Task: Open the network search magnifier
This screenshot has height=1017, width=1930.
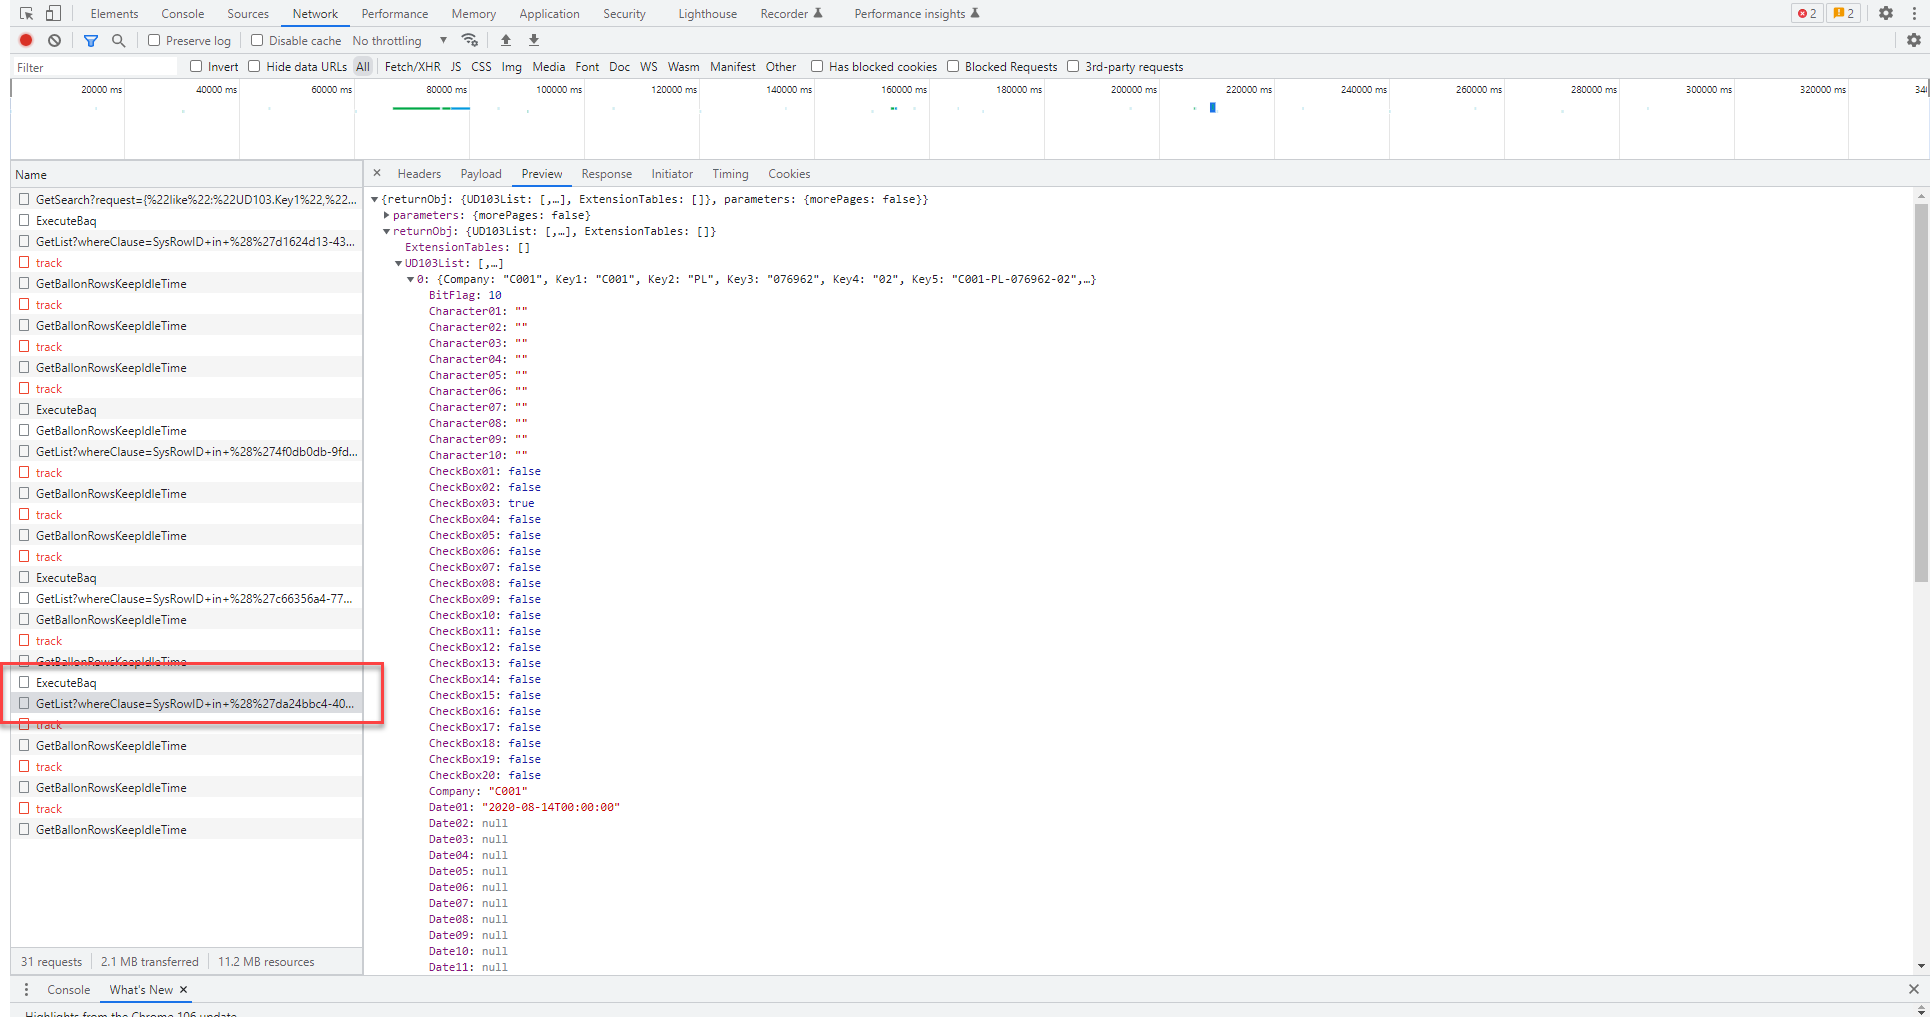Action: point(119,40)
